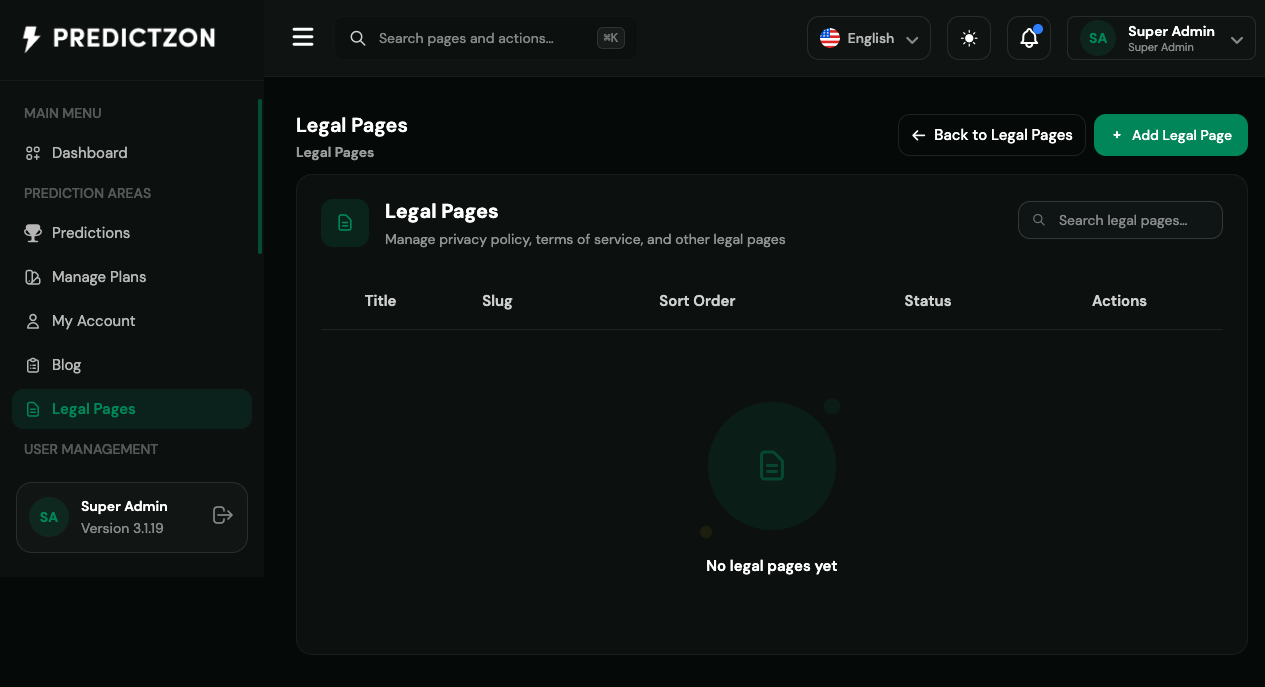Click the Sort Order column header
The width and height of the screenshot is (1265, 687).
point(697,301)
